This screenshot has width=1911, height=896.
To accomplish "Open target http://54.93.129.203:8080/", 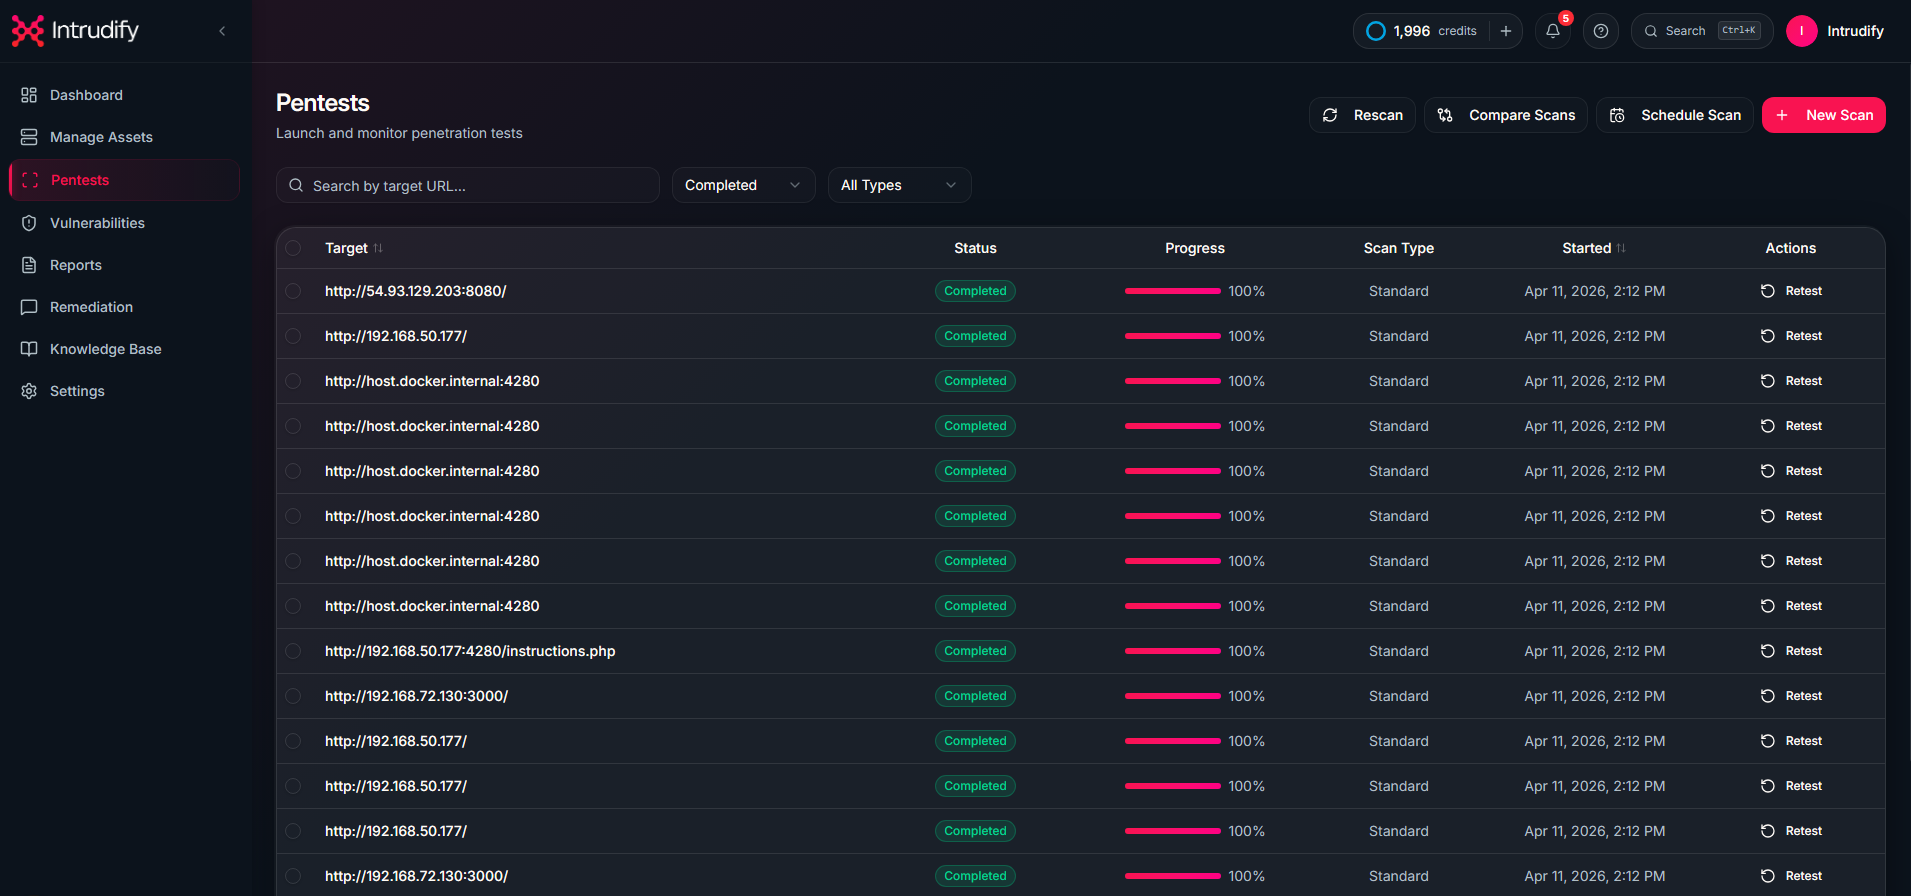I will click(x=416, y=291).
